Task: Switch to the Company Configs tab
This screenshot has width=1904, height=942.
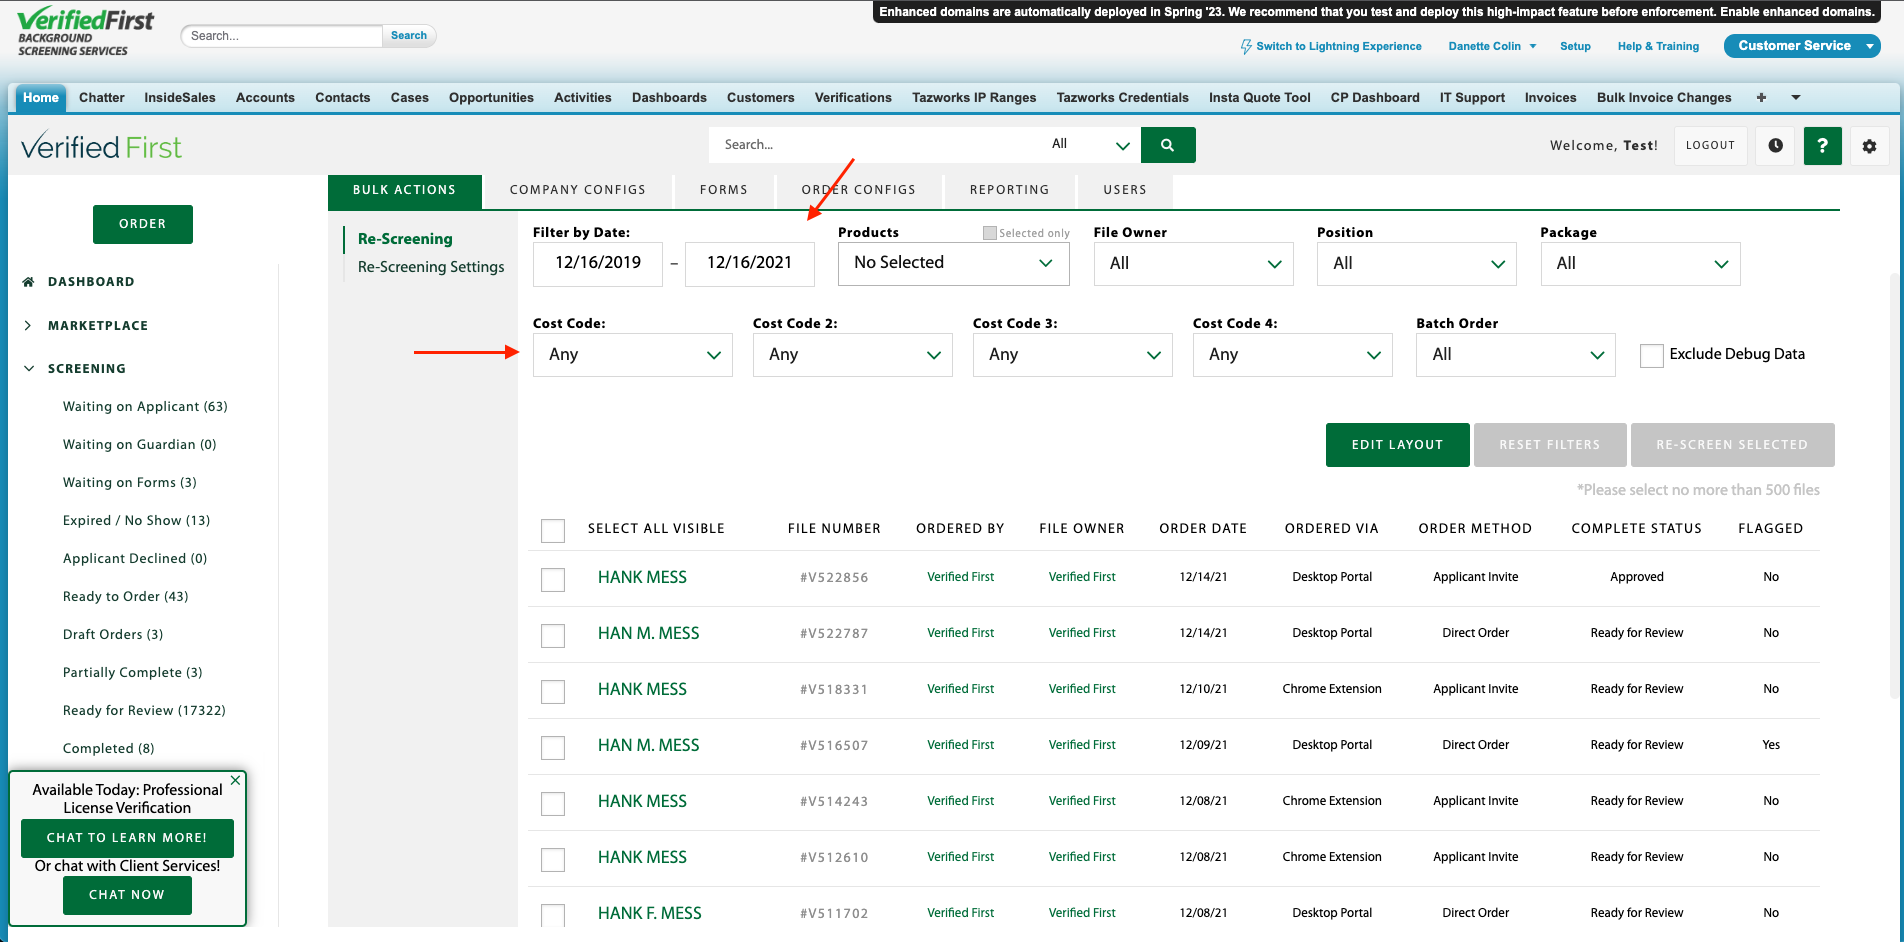Action: coord(578,190)
